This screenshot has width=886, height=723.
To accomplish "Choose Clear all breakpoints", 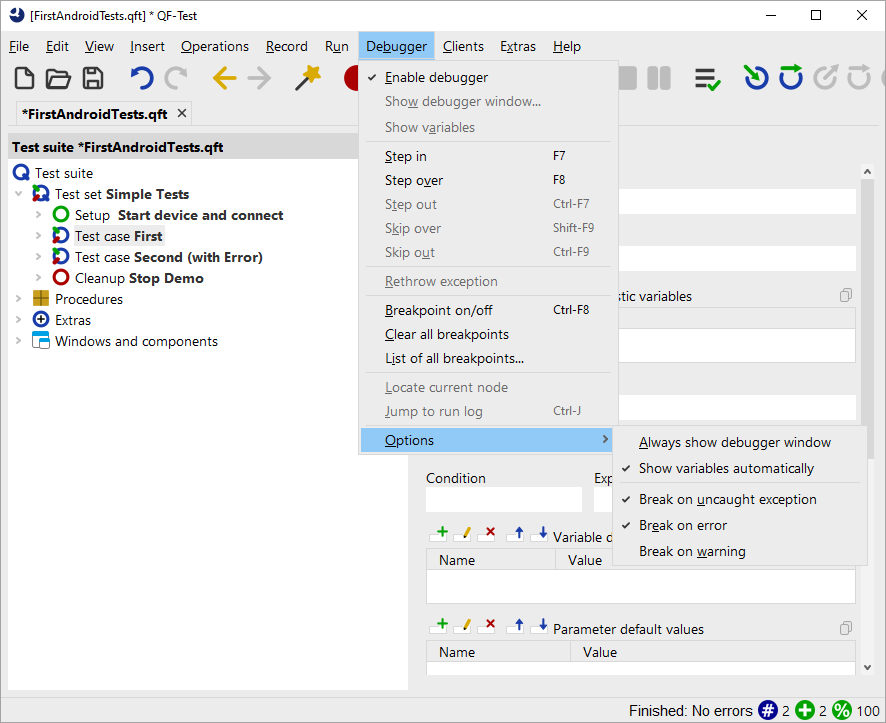I will point(447,334).
